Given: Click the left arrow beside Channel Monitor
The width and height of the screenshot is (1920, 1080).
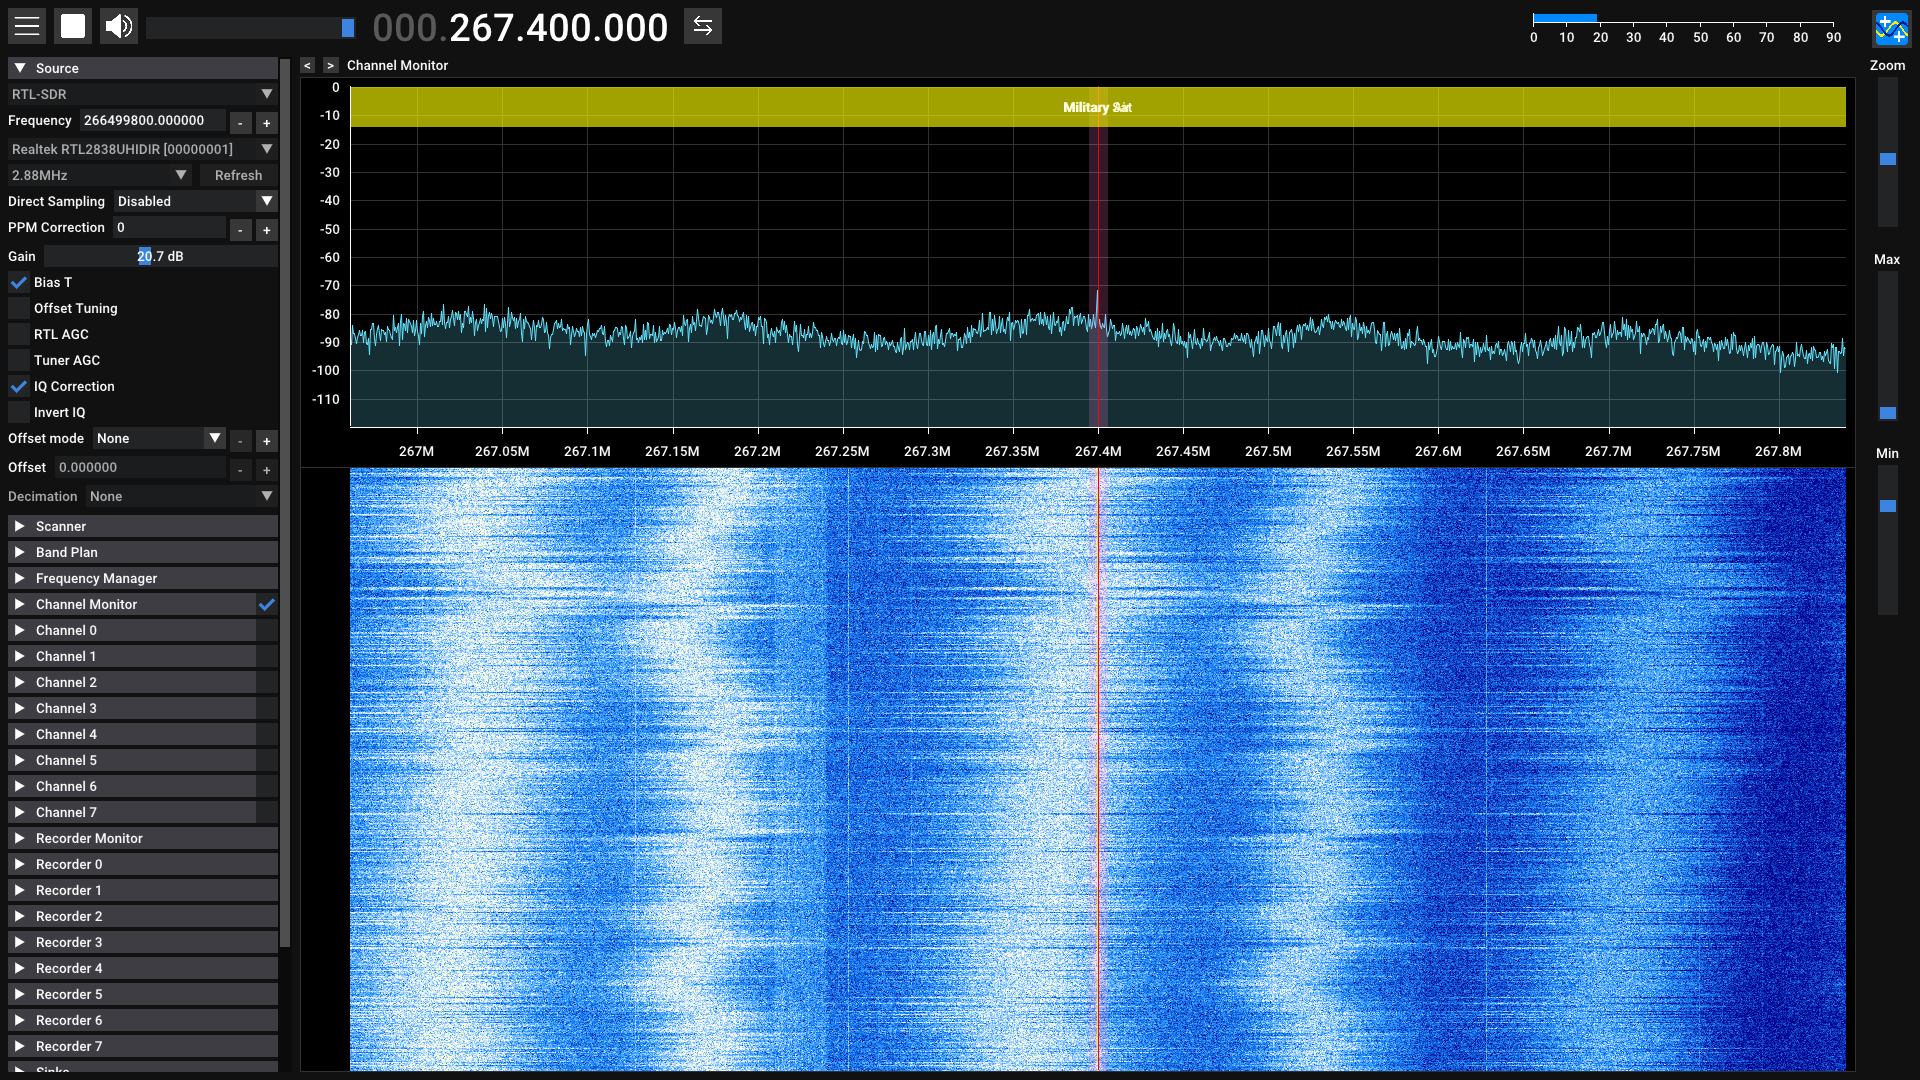Looking at the screenshot, I should tap(308, 65).
